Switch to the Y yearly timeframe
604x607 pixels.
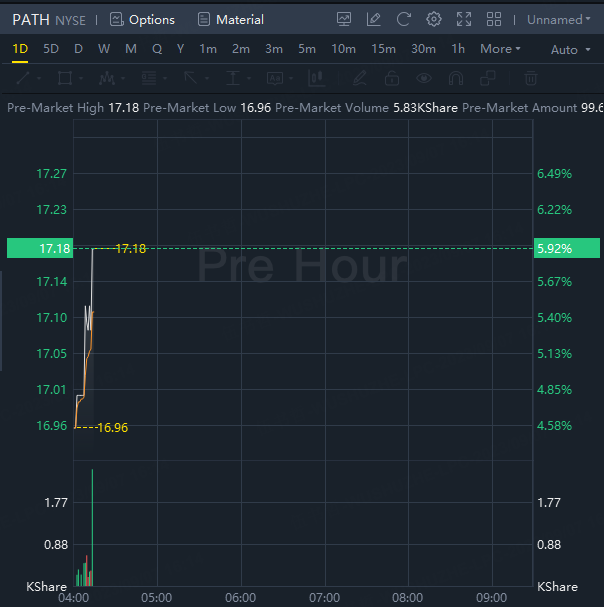click(x=180, y=49)
